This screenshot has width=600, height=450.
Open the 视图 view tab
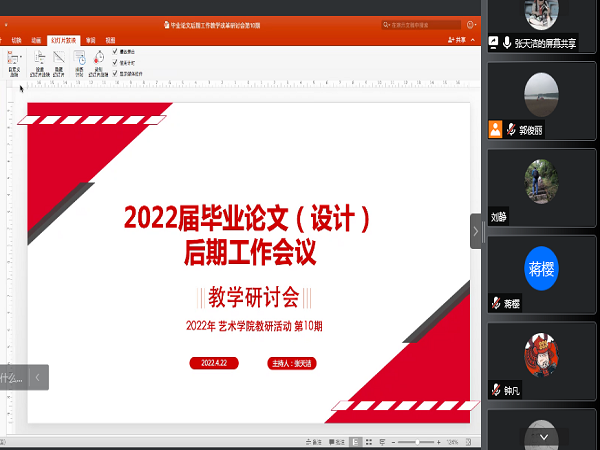click(110, 40)
